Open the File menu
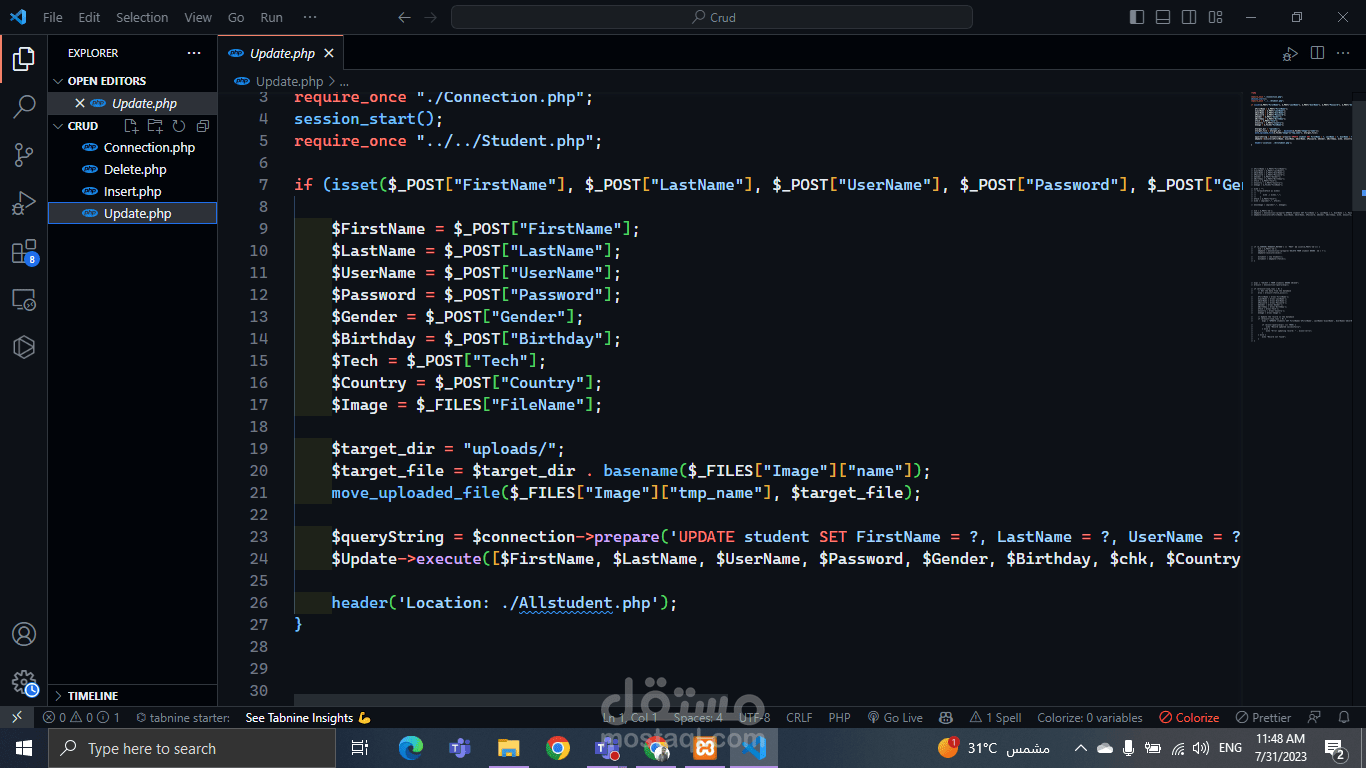 [53, 17]
